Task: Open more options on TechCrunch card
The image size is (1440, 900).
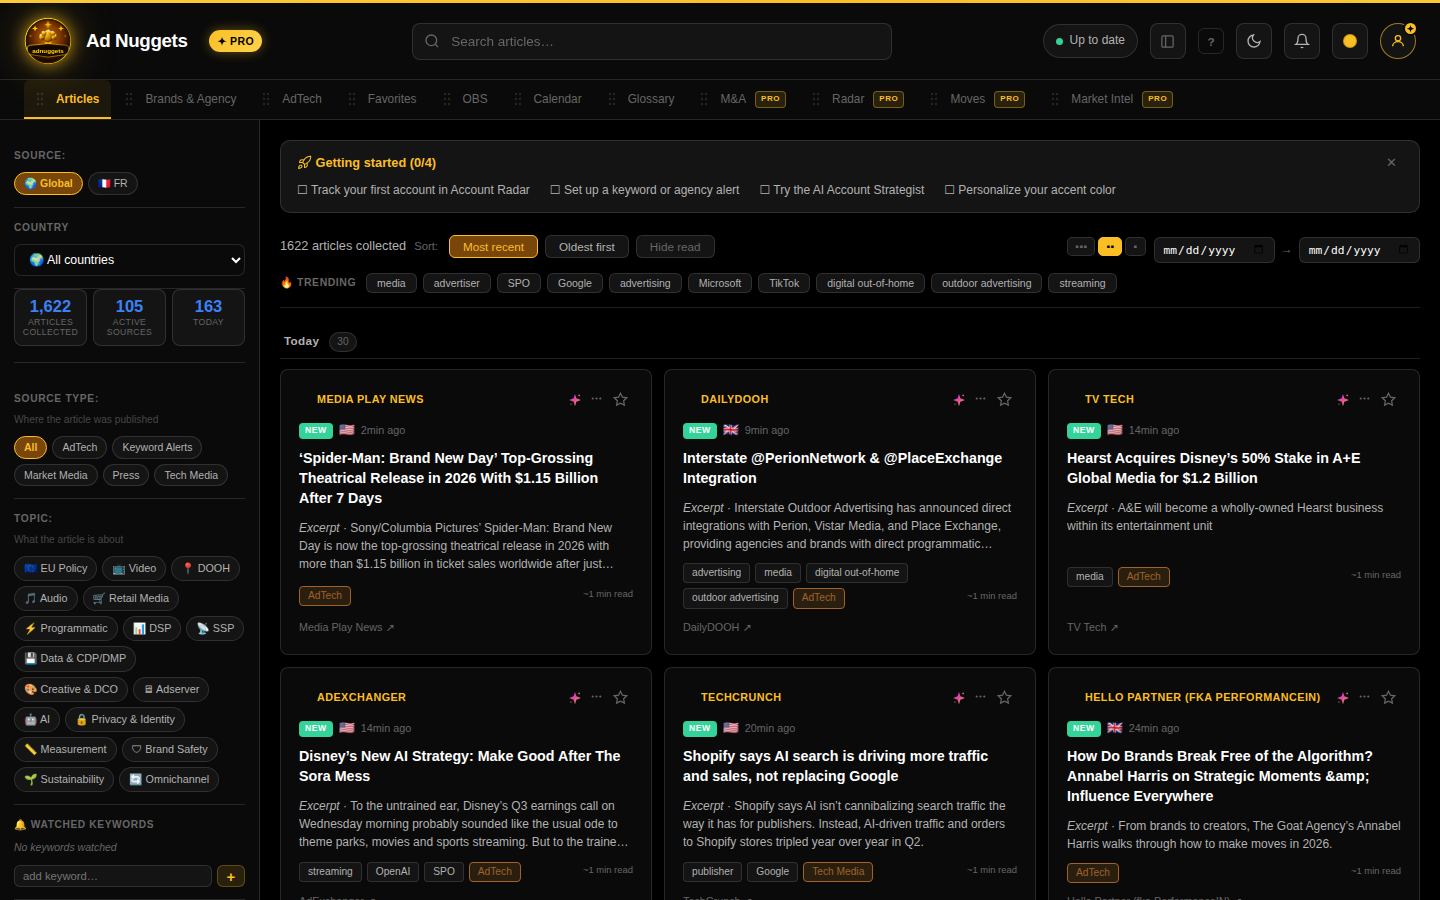Action: pyautogui.click(x=980, y=696)
